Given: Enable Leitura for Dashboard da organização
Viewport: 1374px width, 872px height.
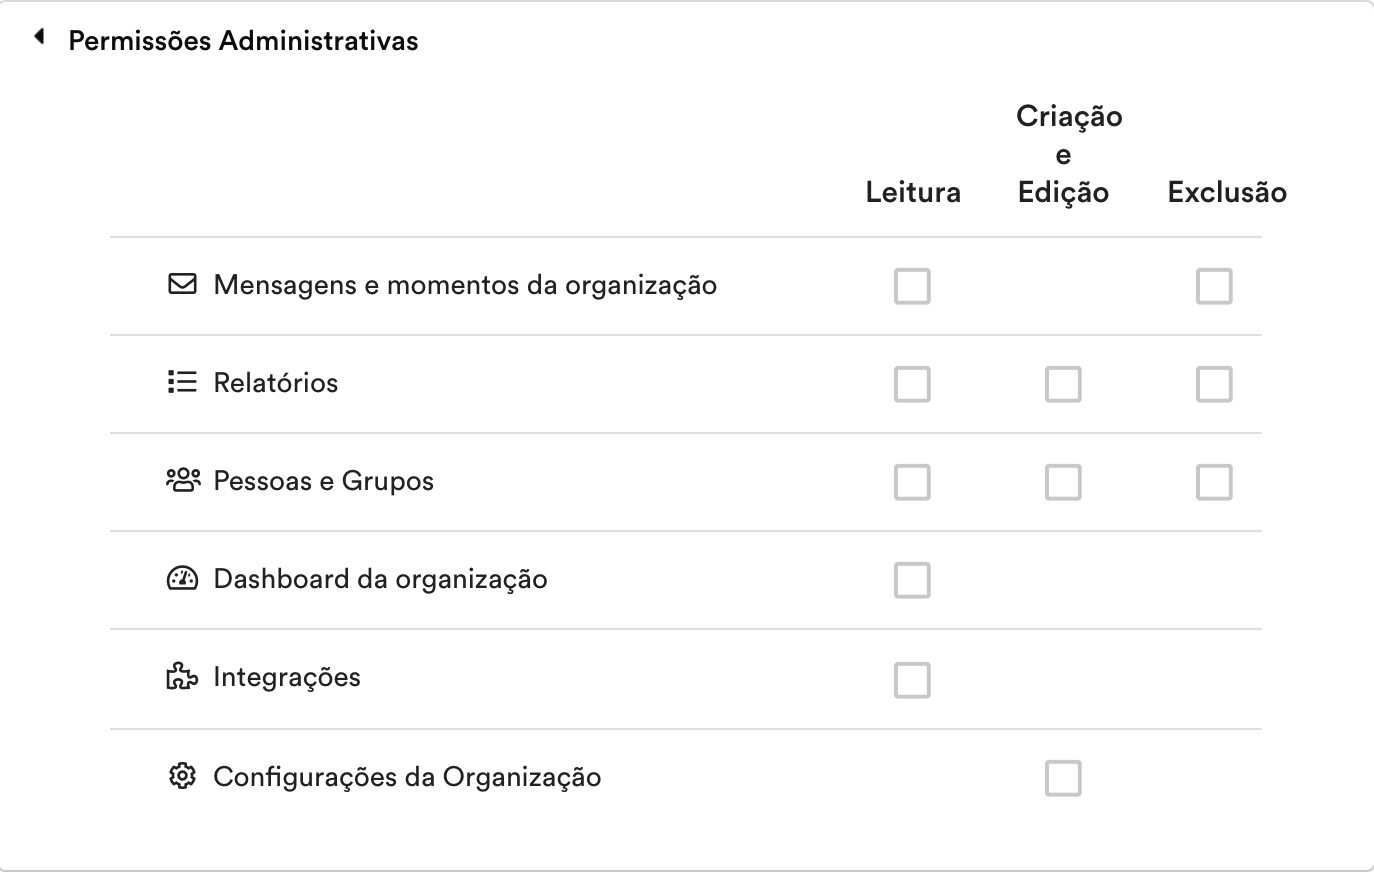Looking at the screenshot, I should (x=912, y=580).
